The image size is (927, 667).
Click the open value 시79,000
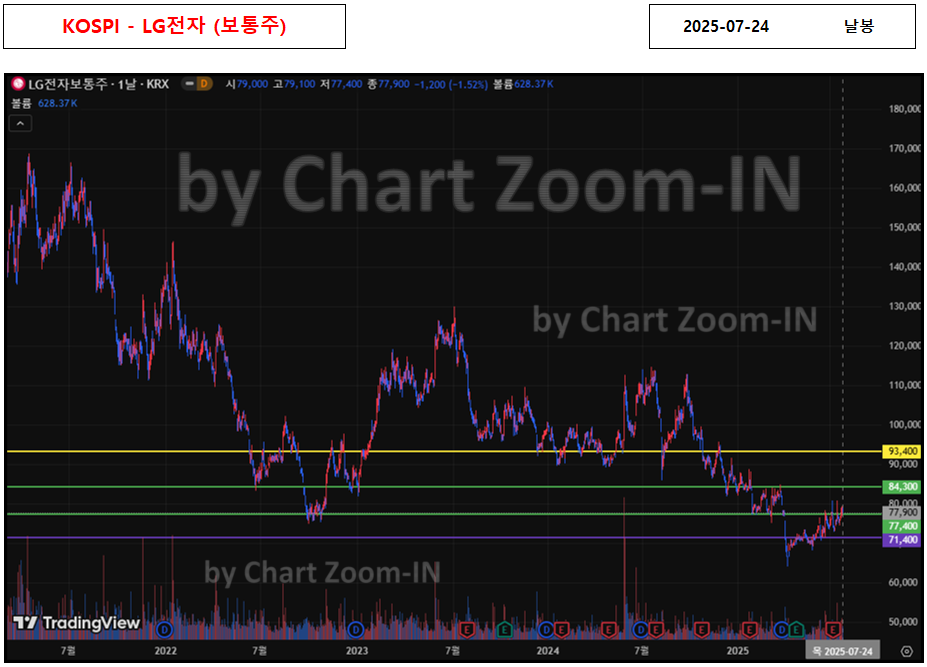point(247,84)
